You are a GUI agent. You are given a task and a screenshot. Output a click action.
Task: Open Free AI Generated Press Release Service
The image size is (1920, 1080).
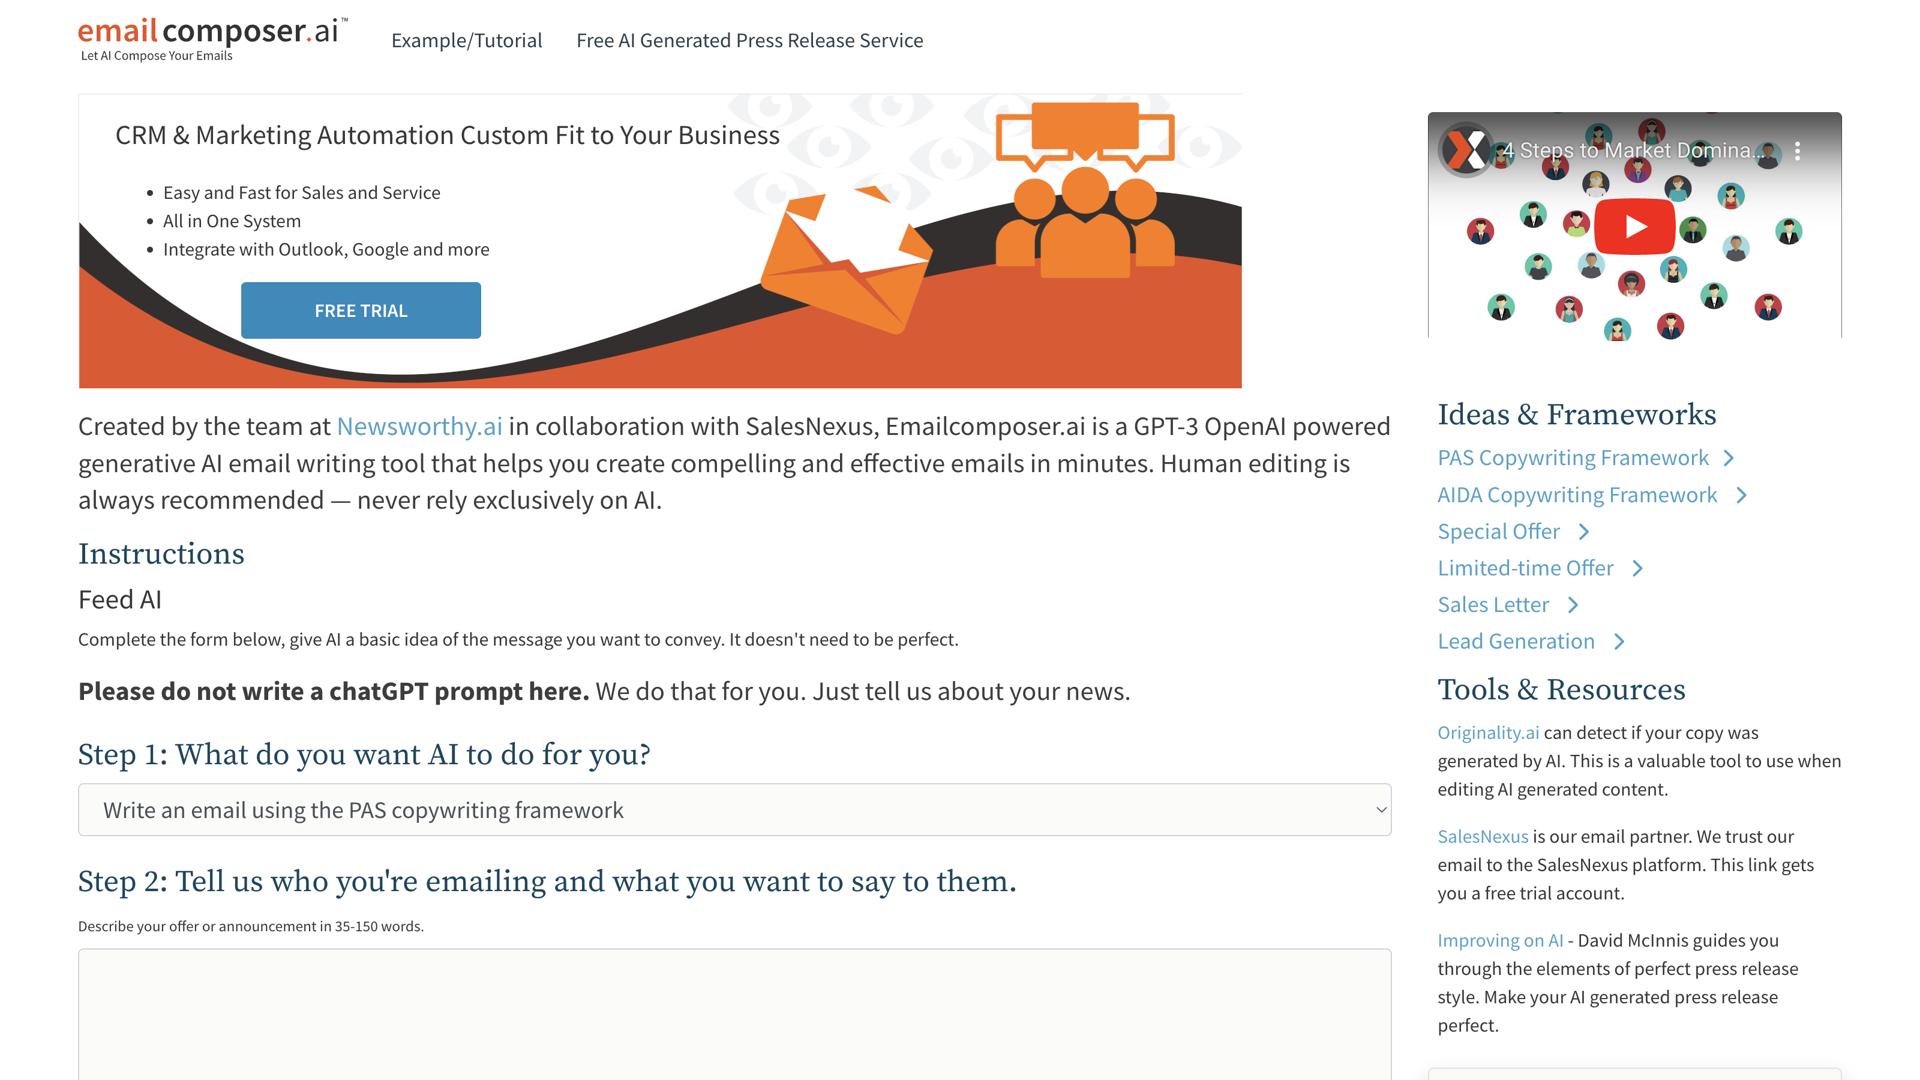click(750, 40)
